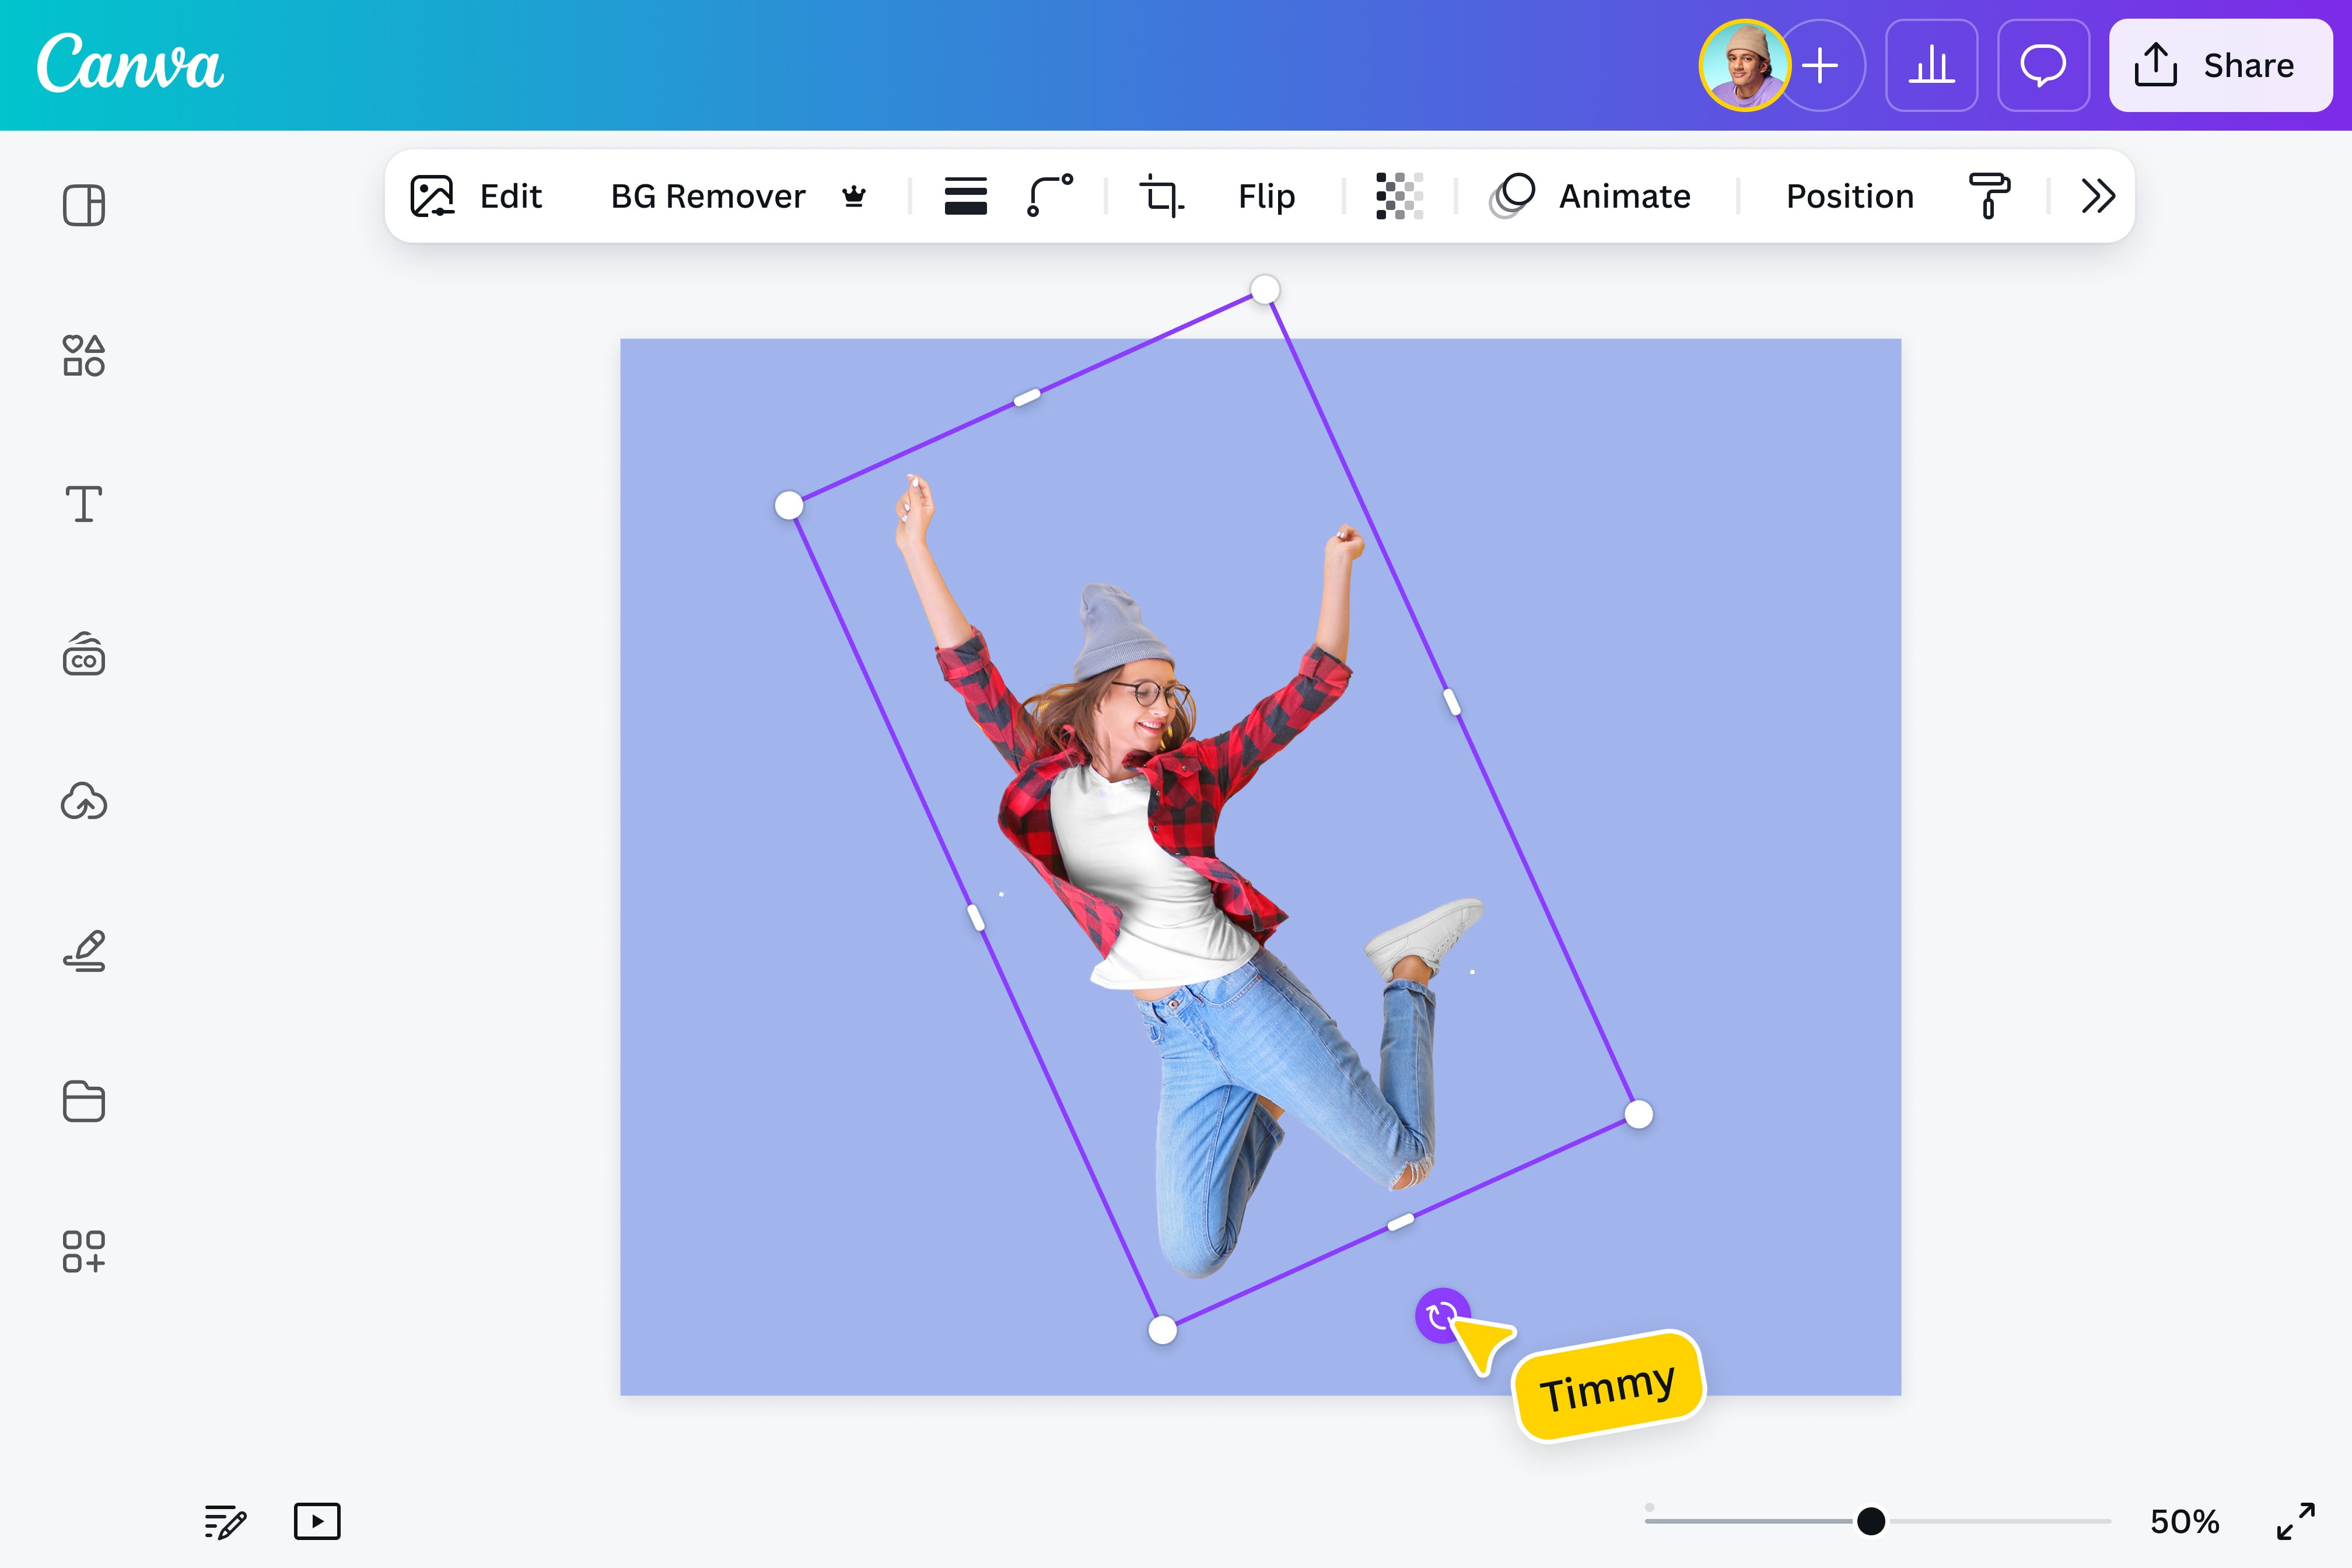Open the Elements panel

(x=84, y=356)
